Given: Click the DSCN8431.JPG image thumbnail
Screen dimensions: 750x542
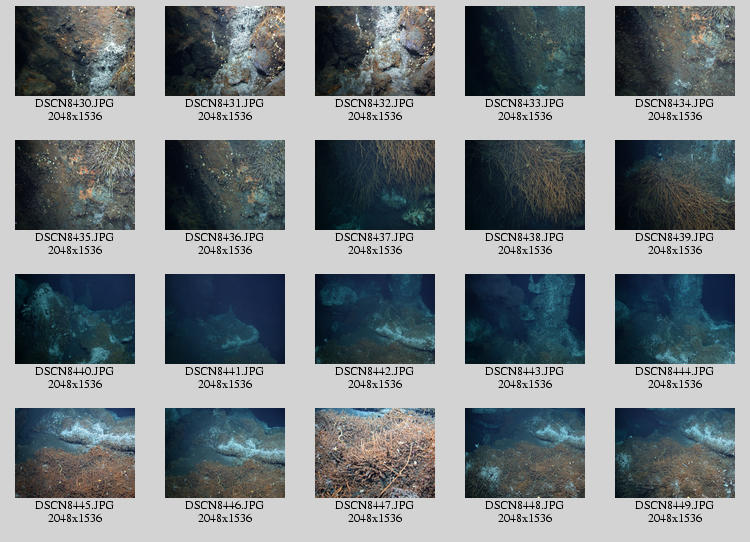Looking at the screenshot, I should (x=224, y=51).
